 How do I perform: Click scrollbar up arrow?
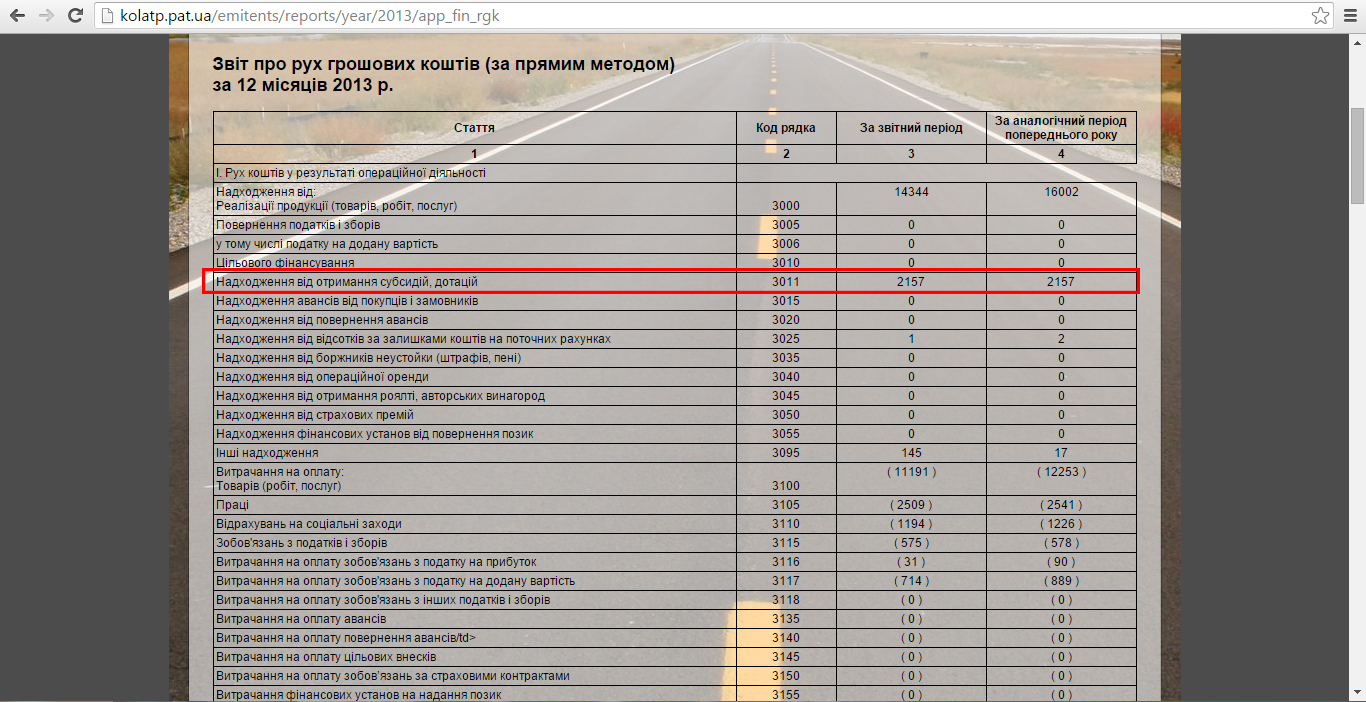[x=1357, y=41]
